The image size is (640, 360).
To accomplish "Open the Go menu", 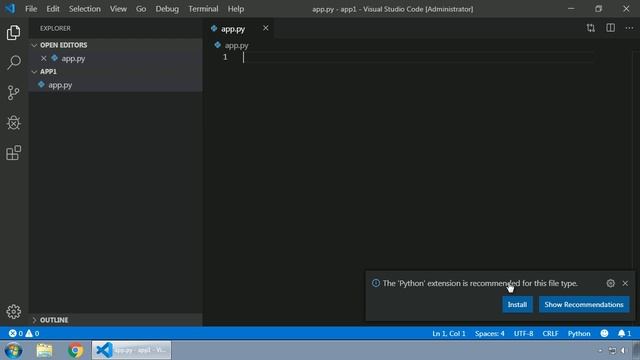I will click(141, 9).
